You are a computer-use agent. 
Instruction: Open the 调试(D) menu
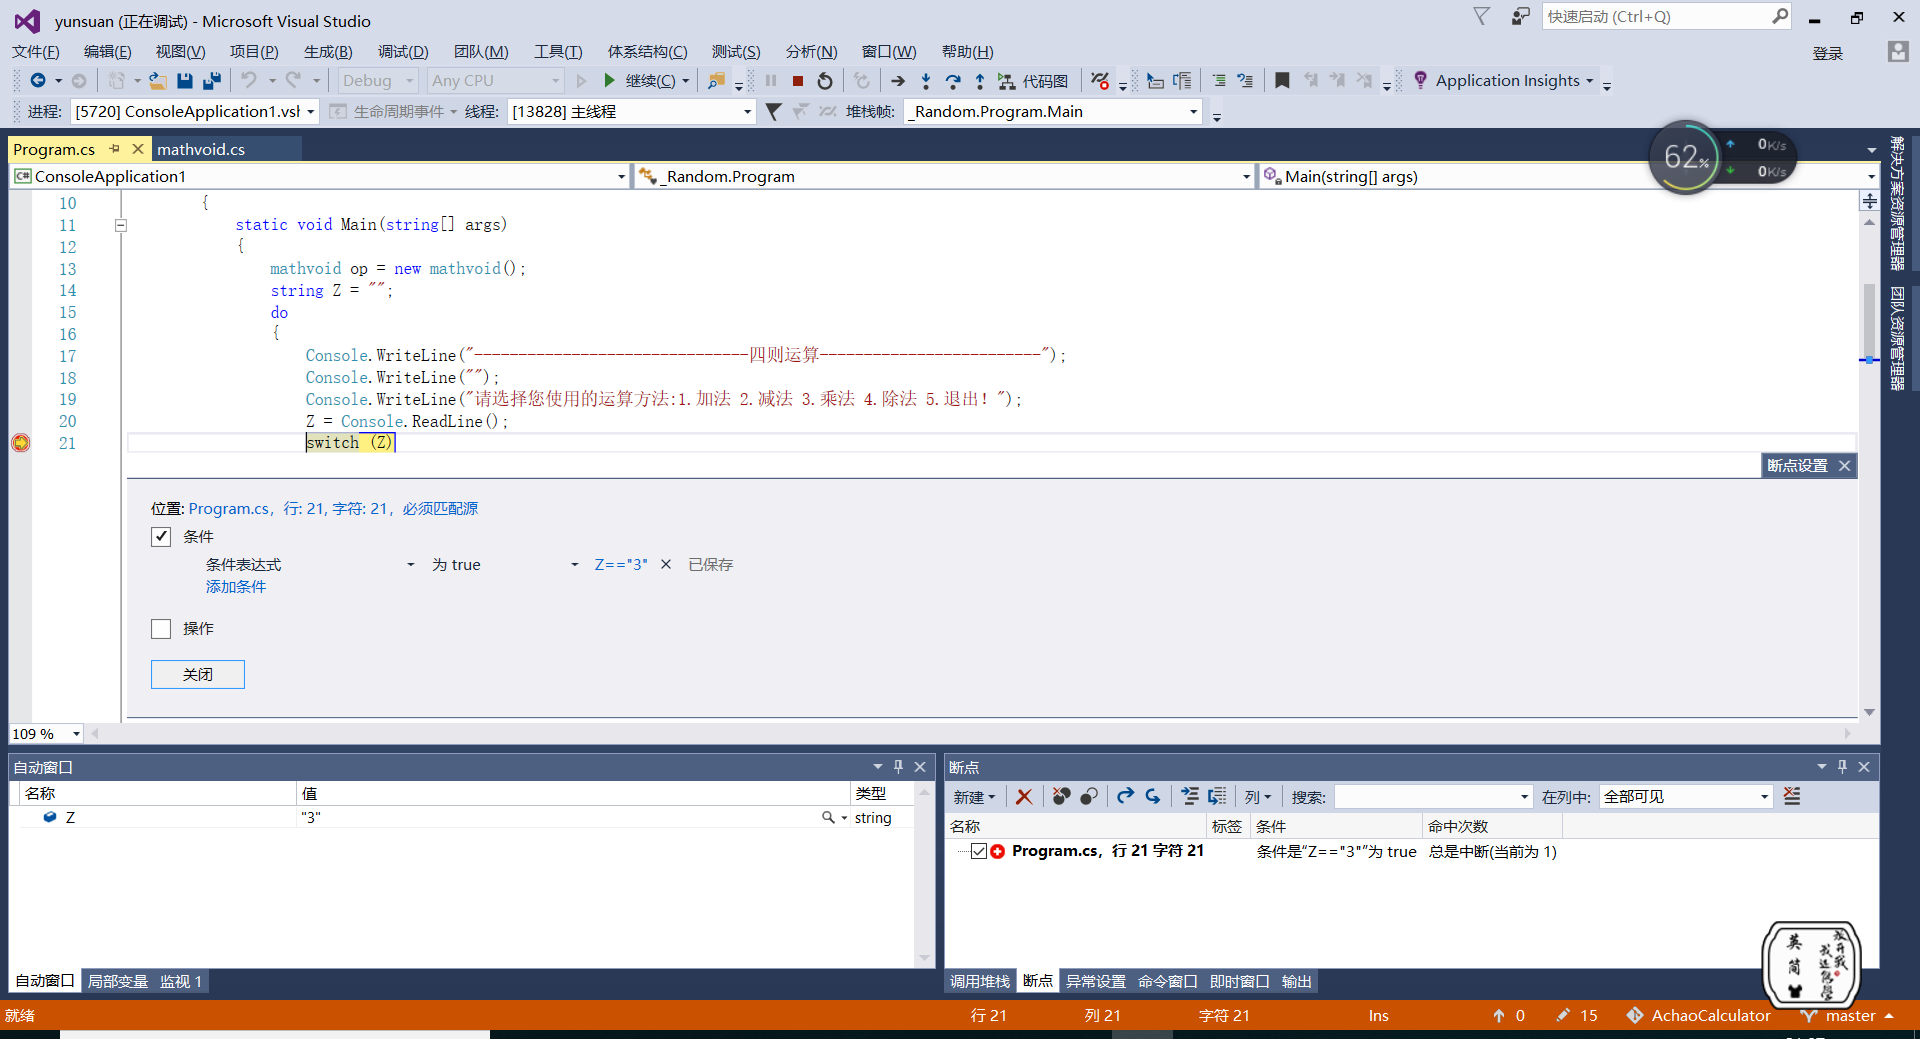[403, 52]
